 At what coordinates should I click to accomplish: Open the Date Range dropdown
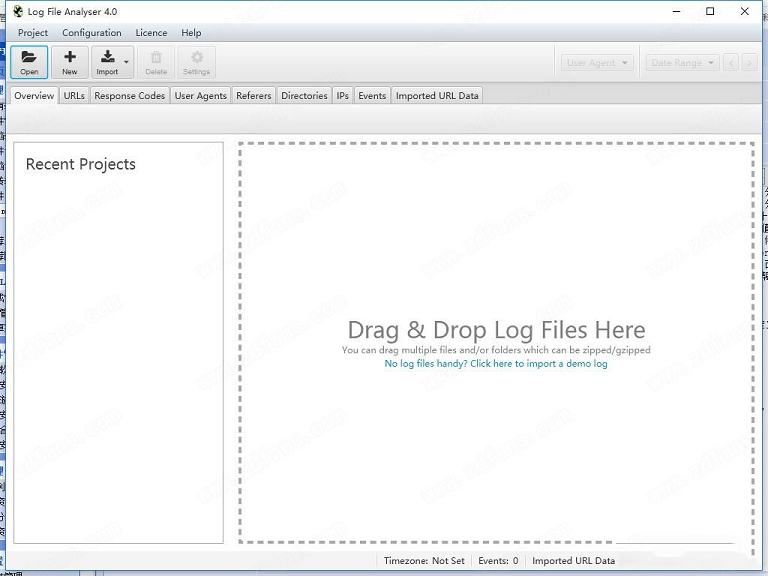(682, 63)
